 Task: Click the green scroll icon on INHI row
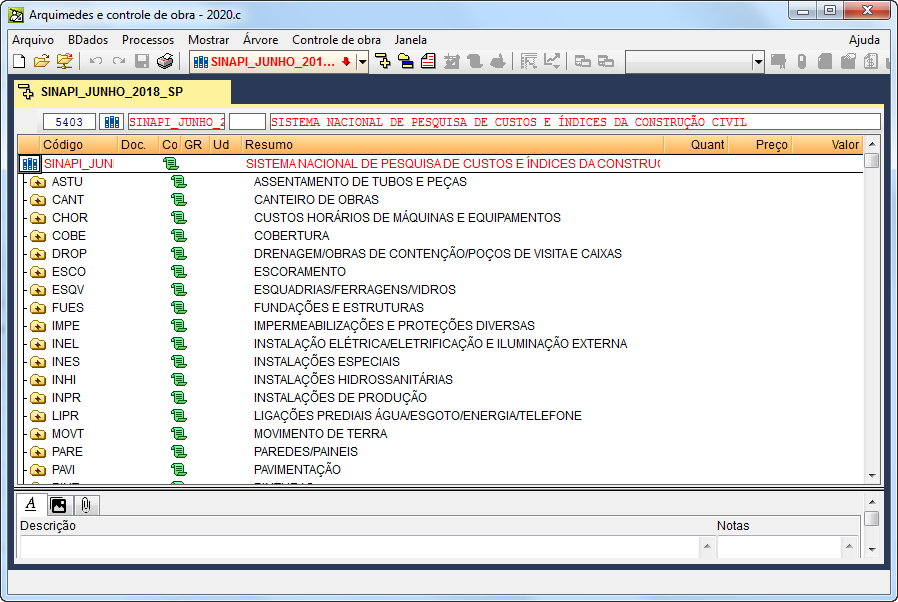[x=179, y=380]
